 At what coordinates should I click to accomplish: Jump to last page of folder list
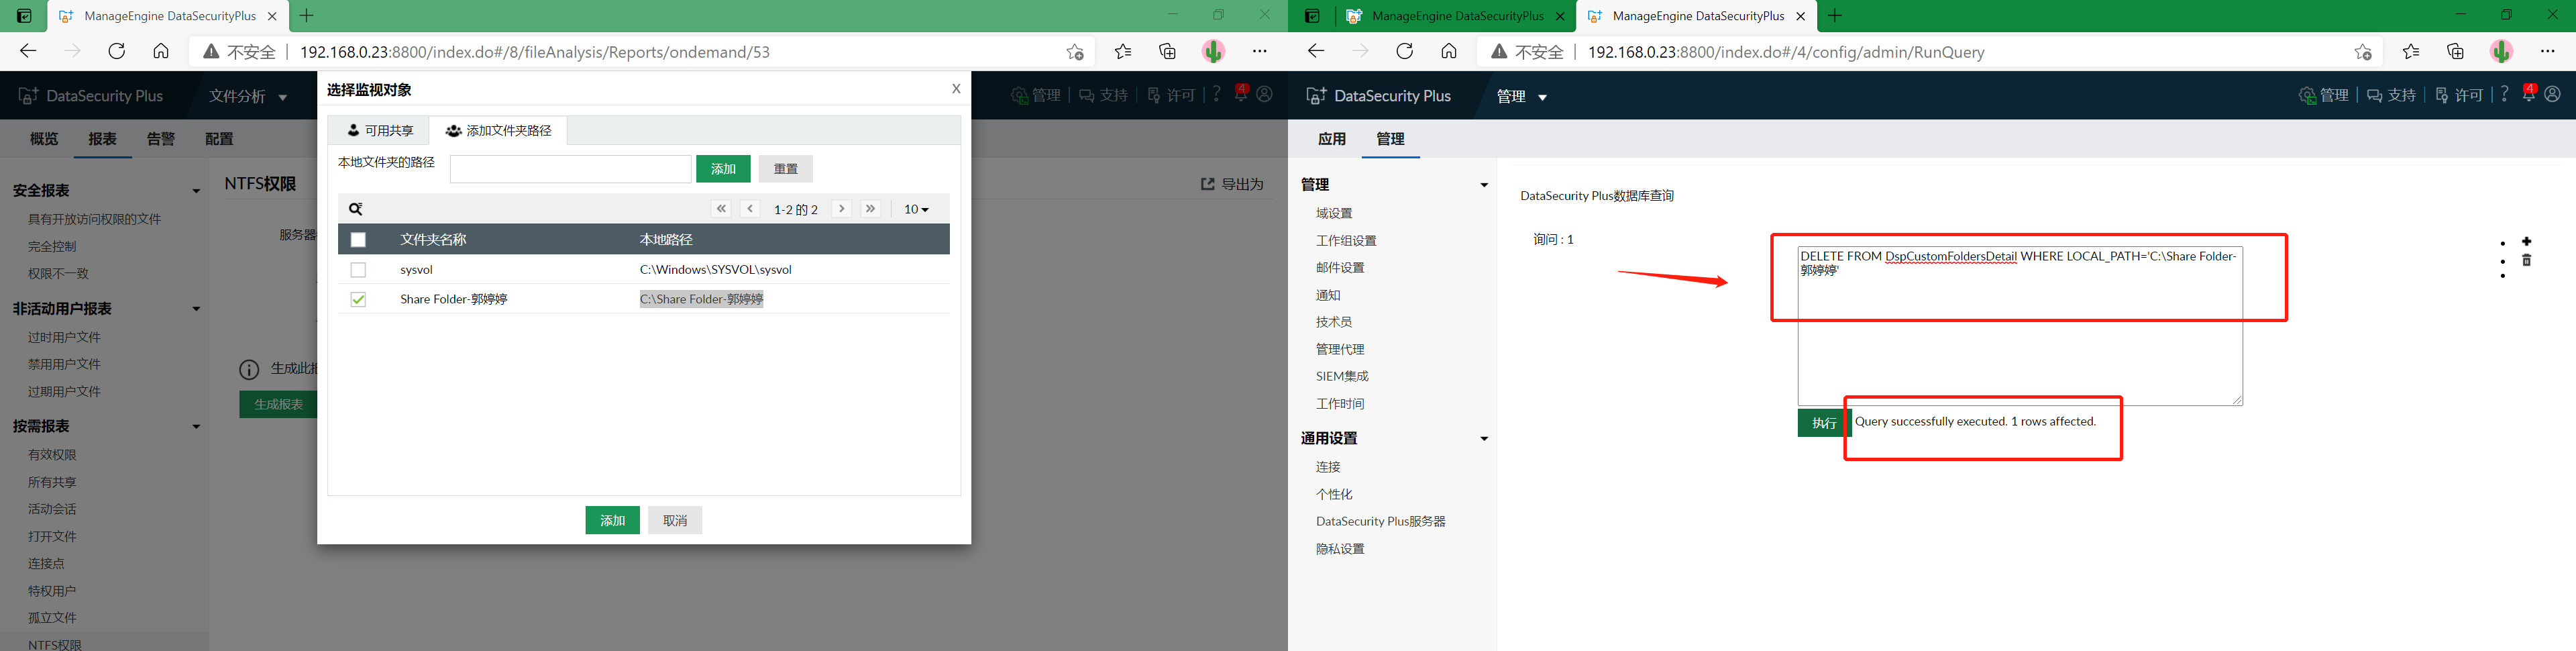click(x=871, y=209)
